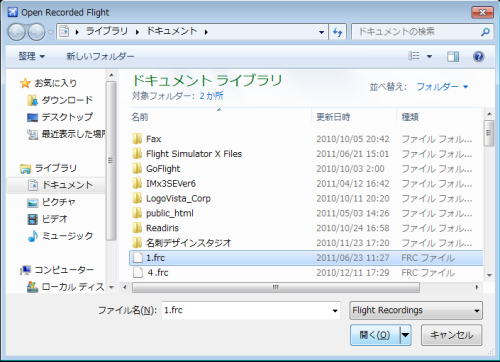Click the 名刺デザインスタジオ folder icon

click(x=137, y=243)
